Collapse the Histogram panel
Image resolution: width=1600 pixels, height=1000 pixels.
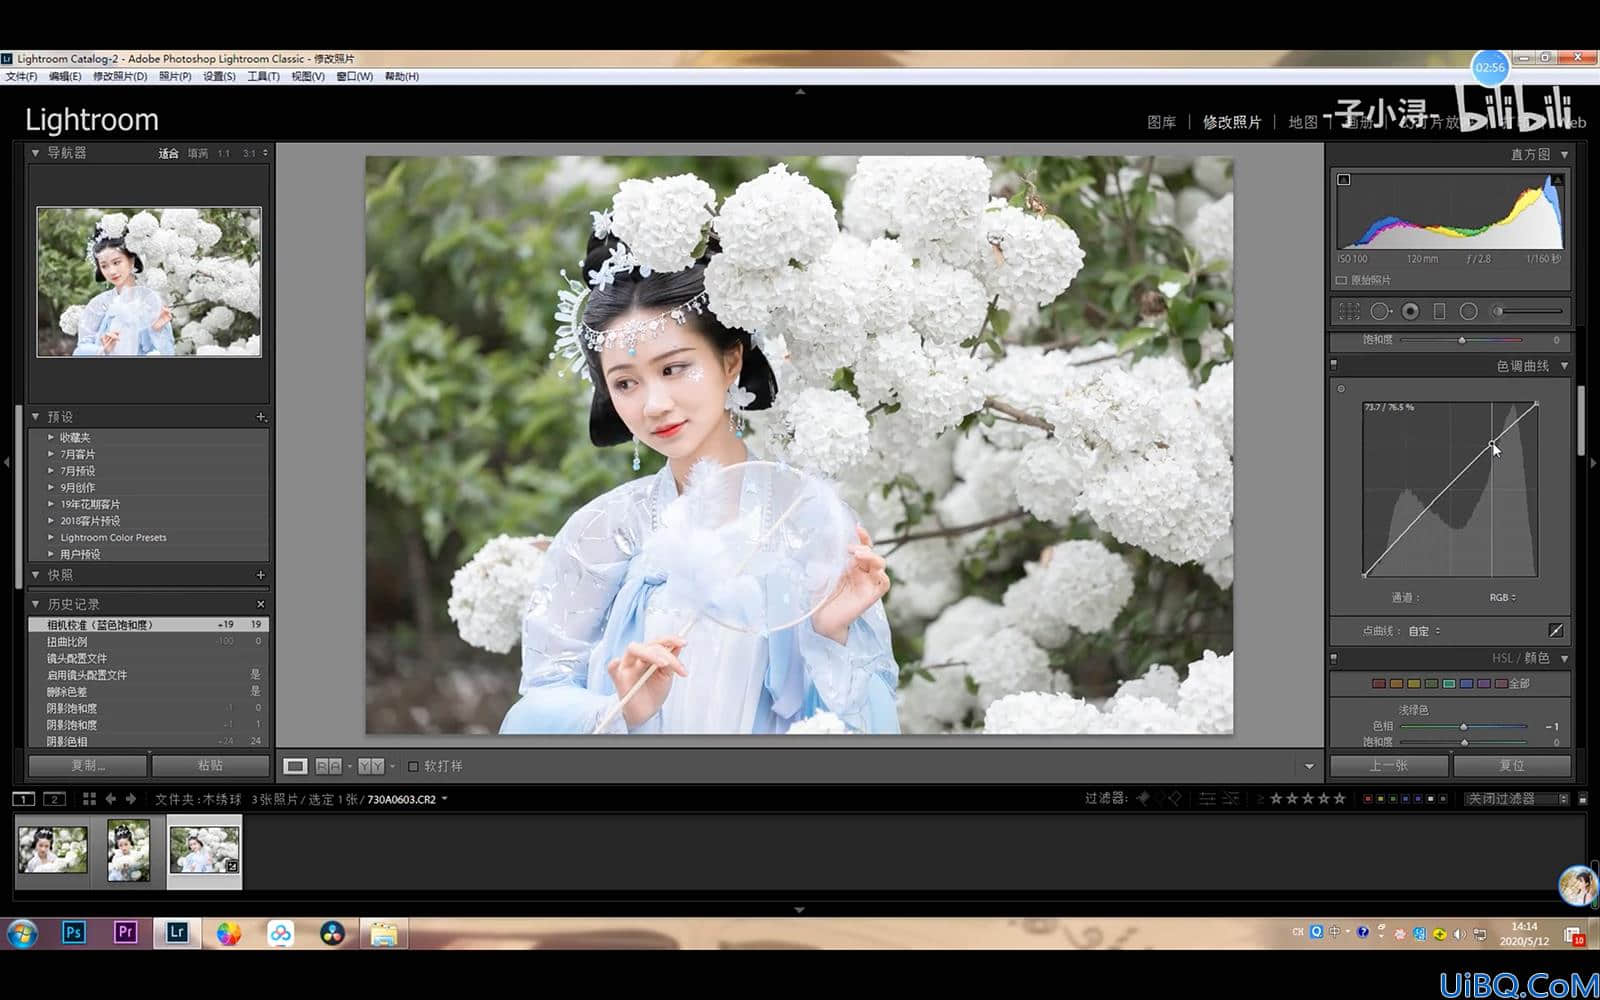point(1564,154)
